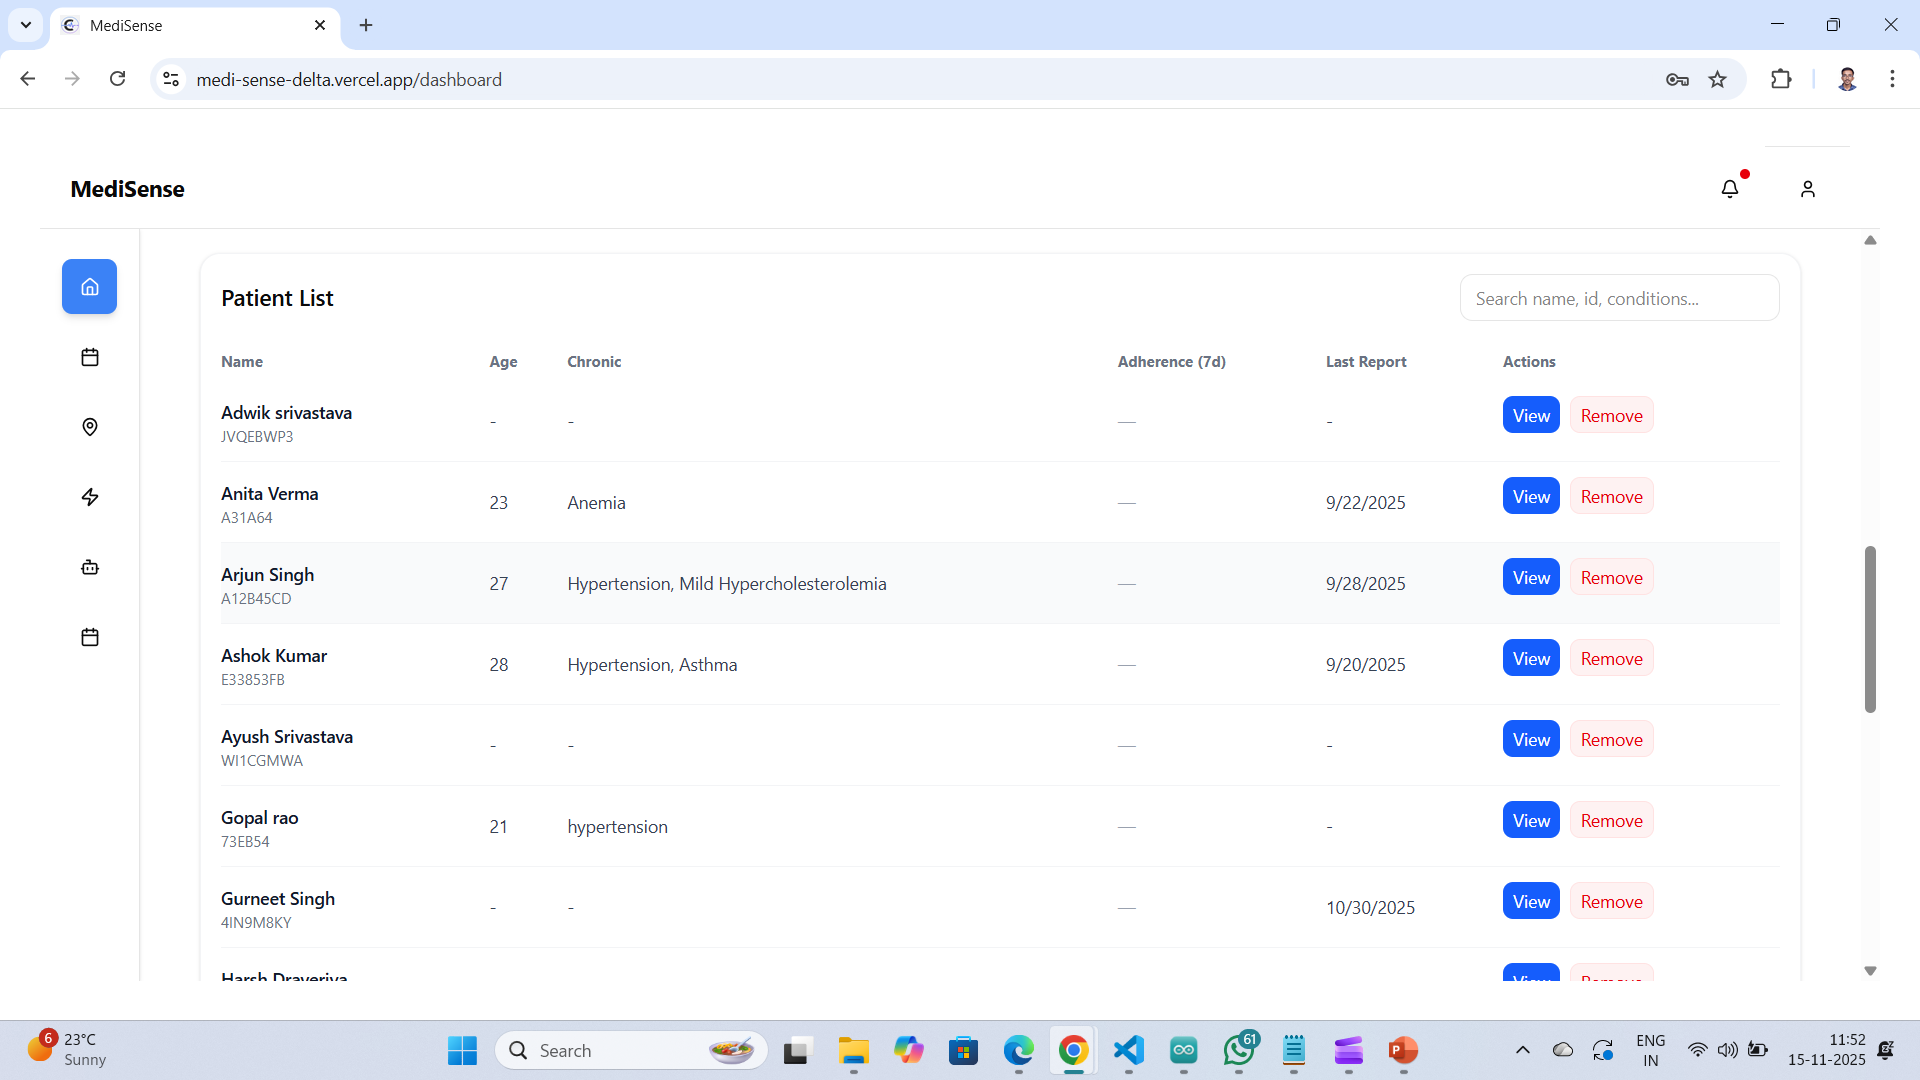
Task: View Anita Verma's patient details
Action: [1530, 495]
